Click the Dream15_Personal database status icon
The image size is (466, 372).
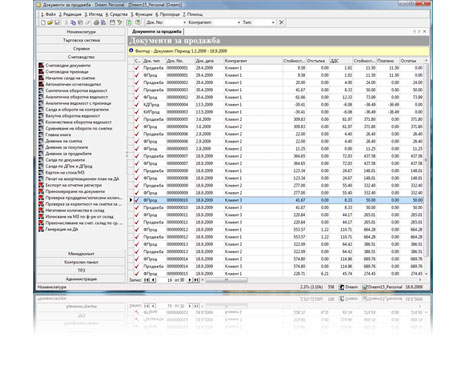click(x=364, y=287)
